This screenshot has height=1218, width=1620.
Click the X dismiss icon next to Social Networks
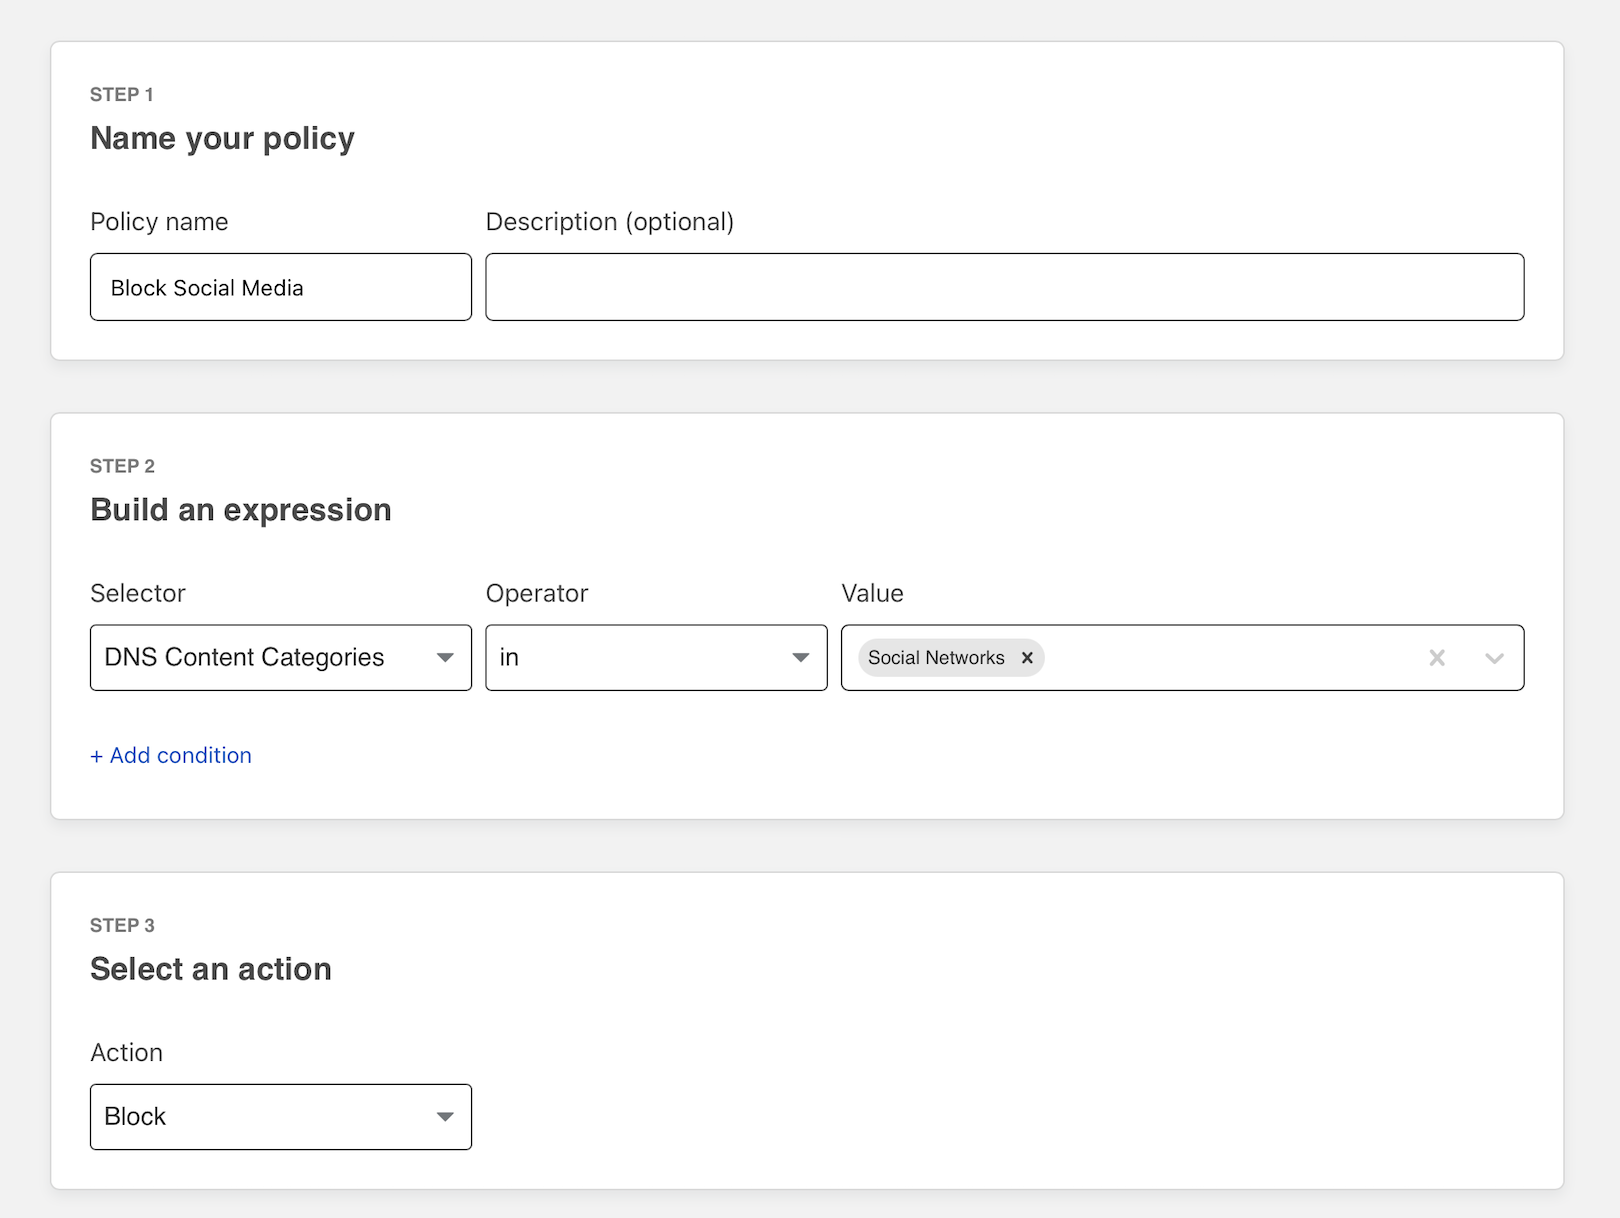point(1027,658)
